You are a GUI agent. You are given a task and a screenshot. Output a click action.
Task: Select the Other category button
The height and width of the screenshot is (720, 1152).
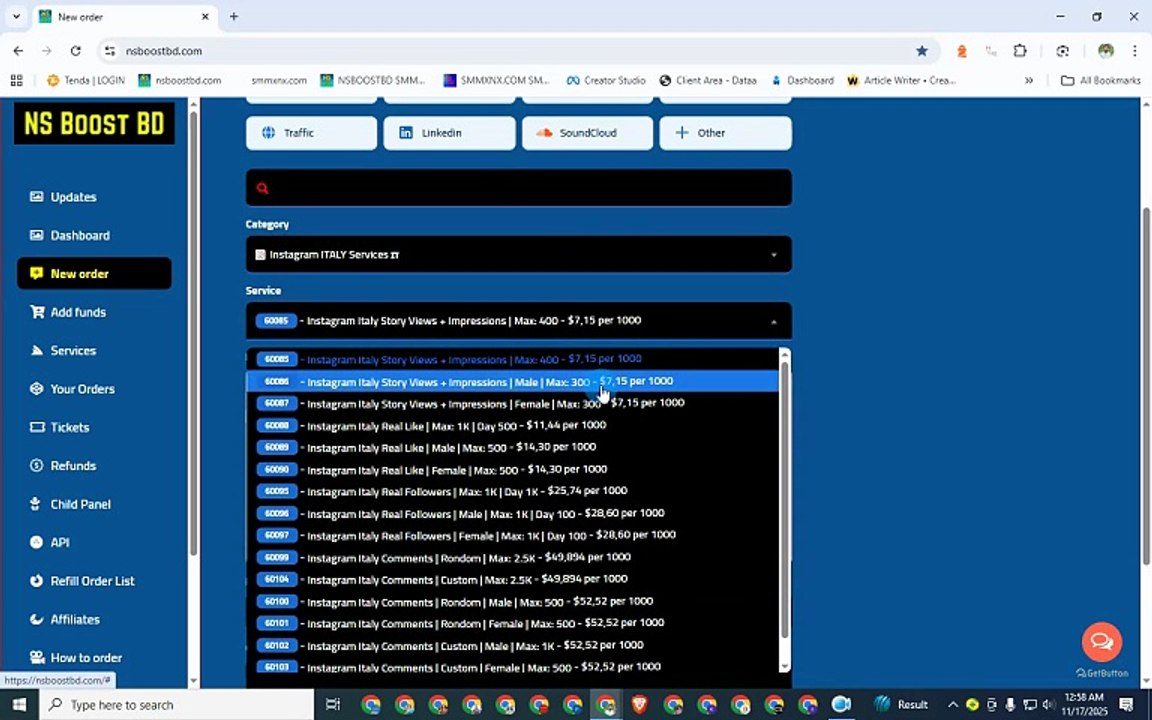pyautogui.click(x=725, y=133)
